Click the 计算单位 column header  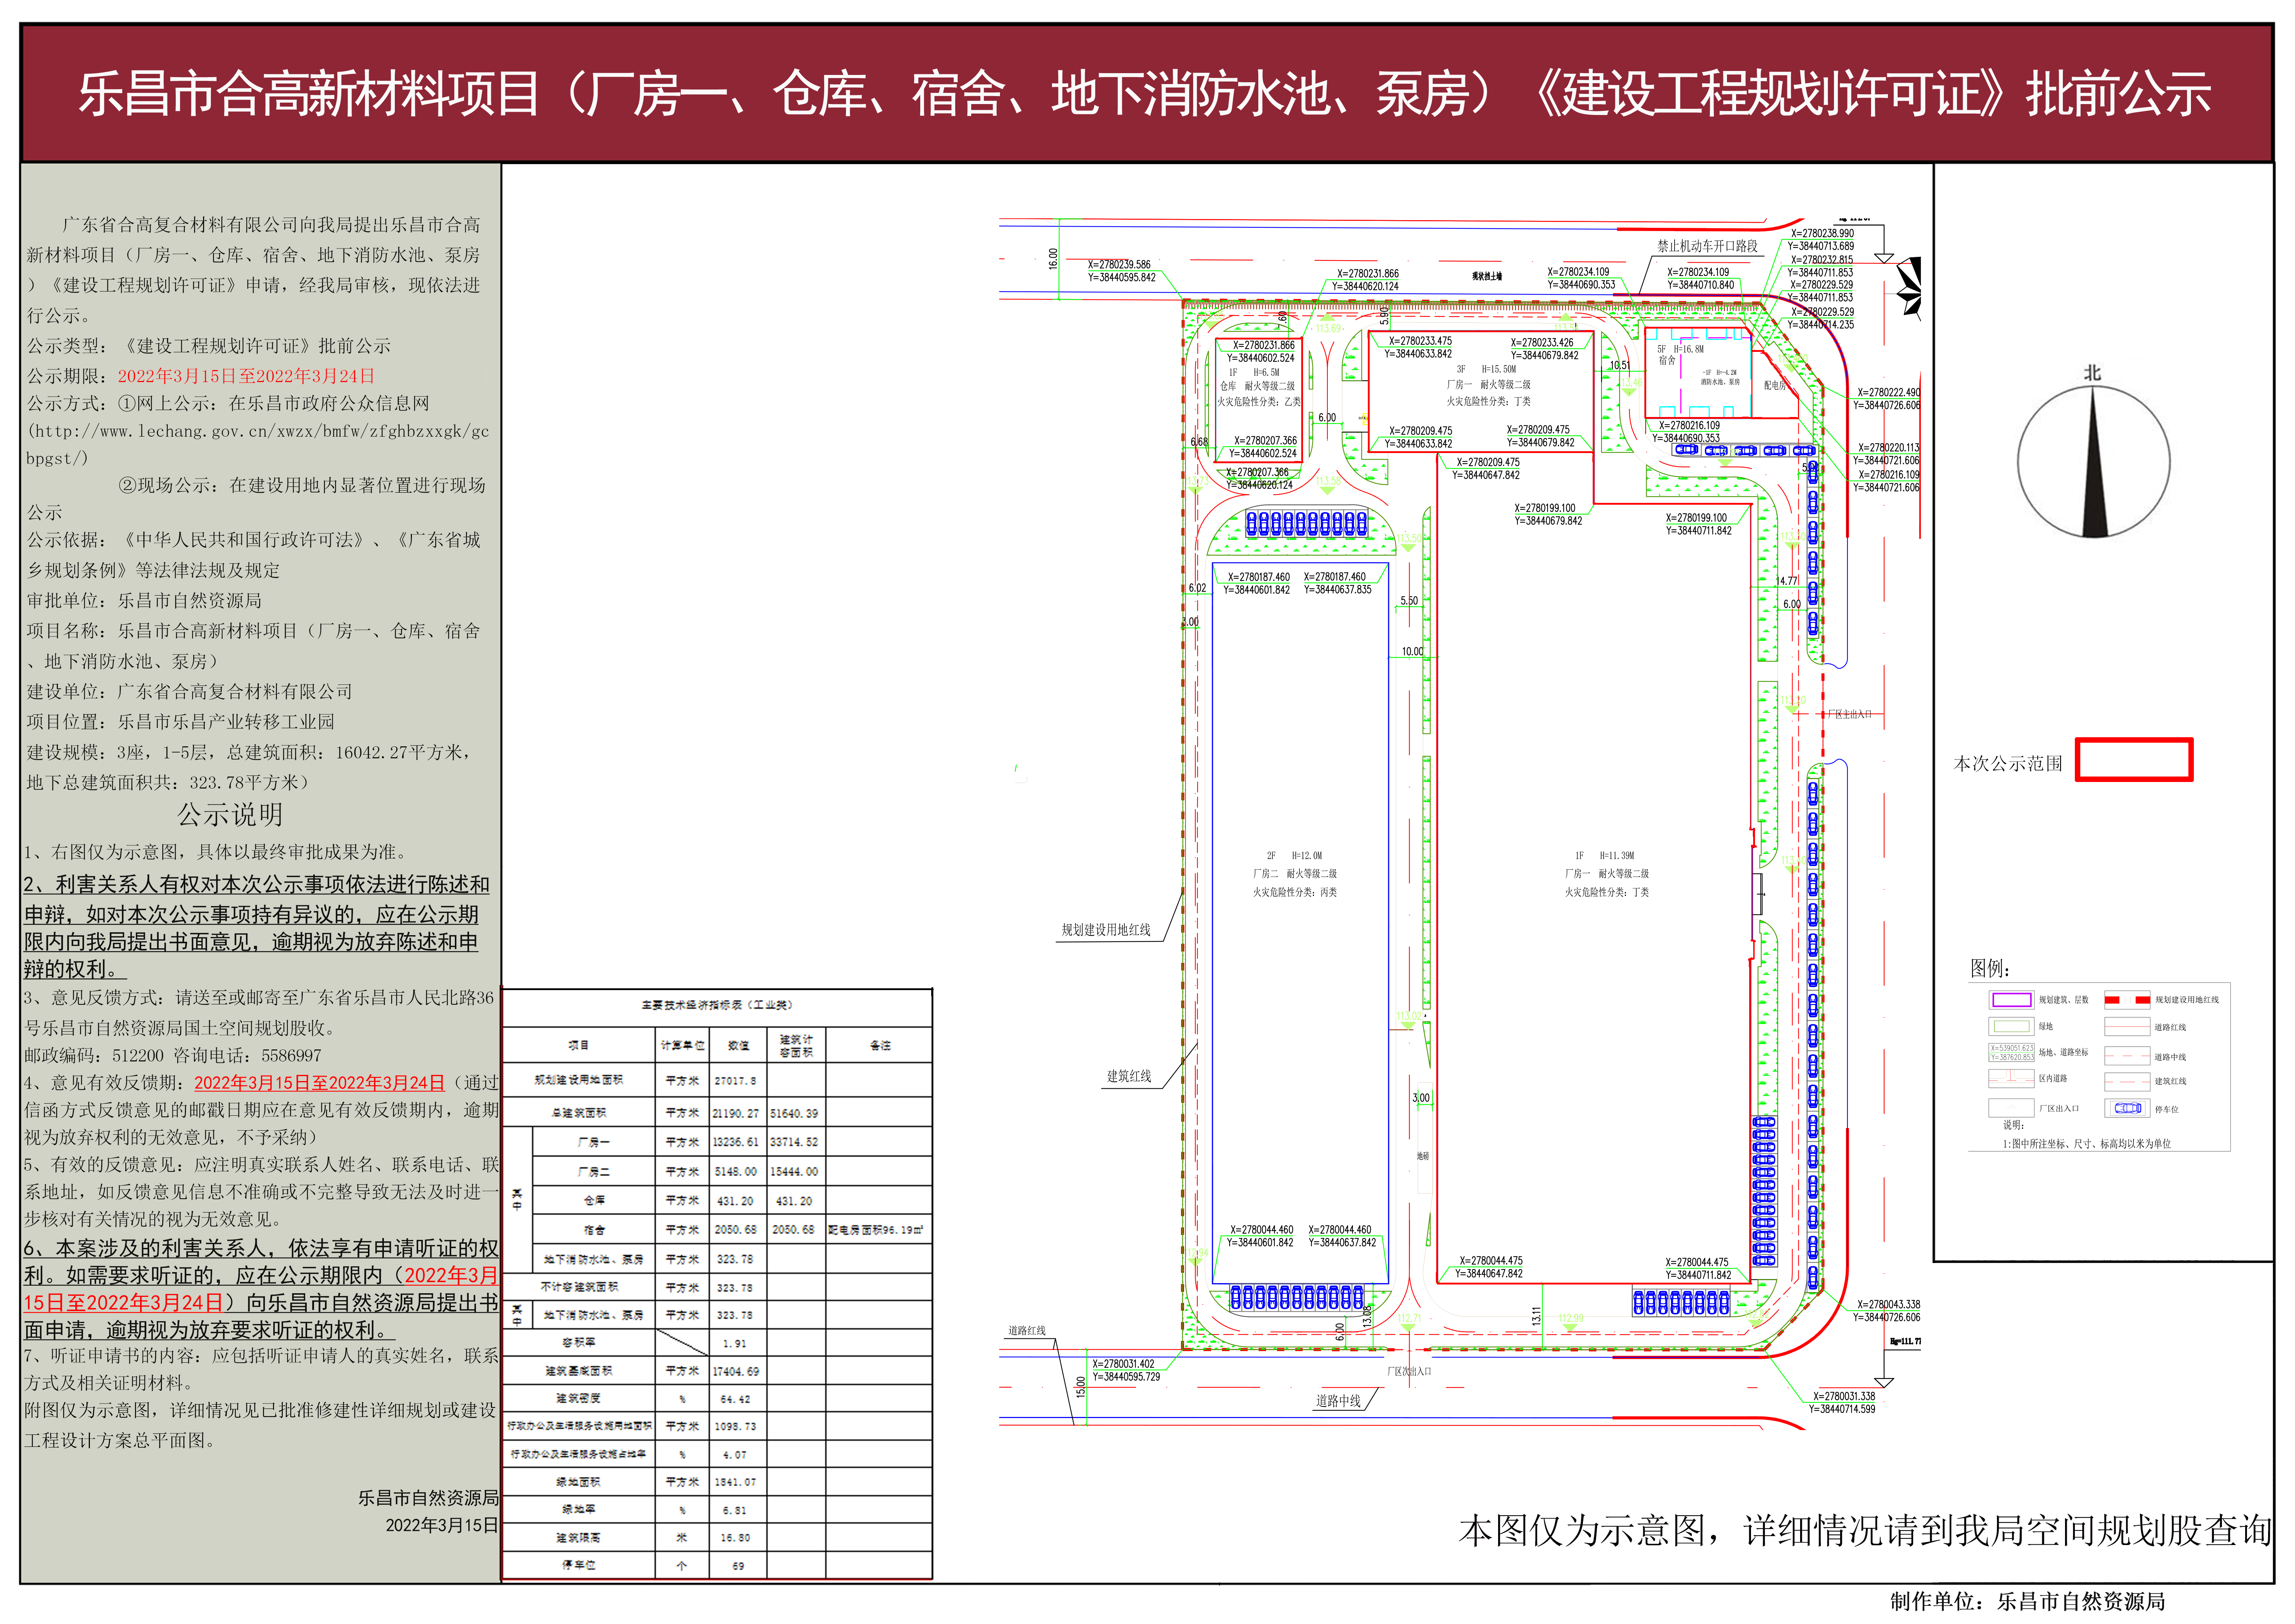coord(682,1045)
